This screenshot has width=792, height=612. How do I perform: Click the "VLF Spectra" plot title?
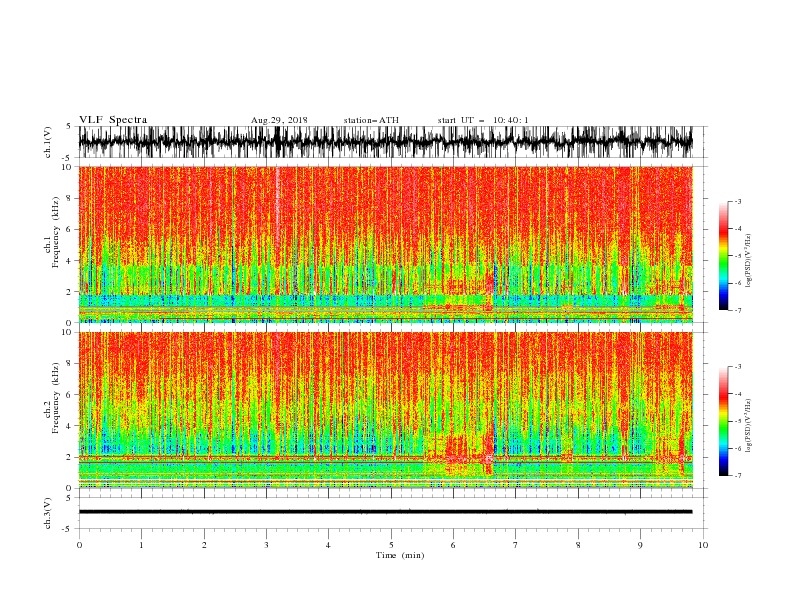(113, 120)
